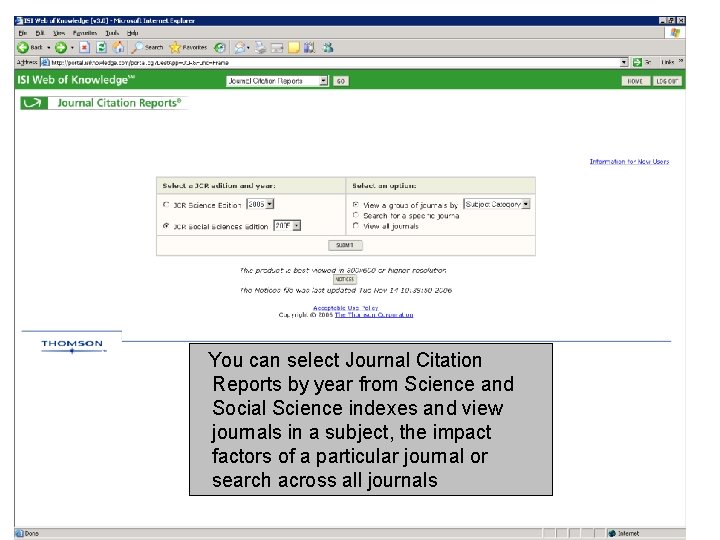Click the GO button next to product selector
720x540 pixels.
click(340, 81)
